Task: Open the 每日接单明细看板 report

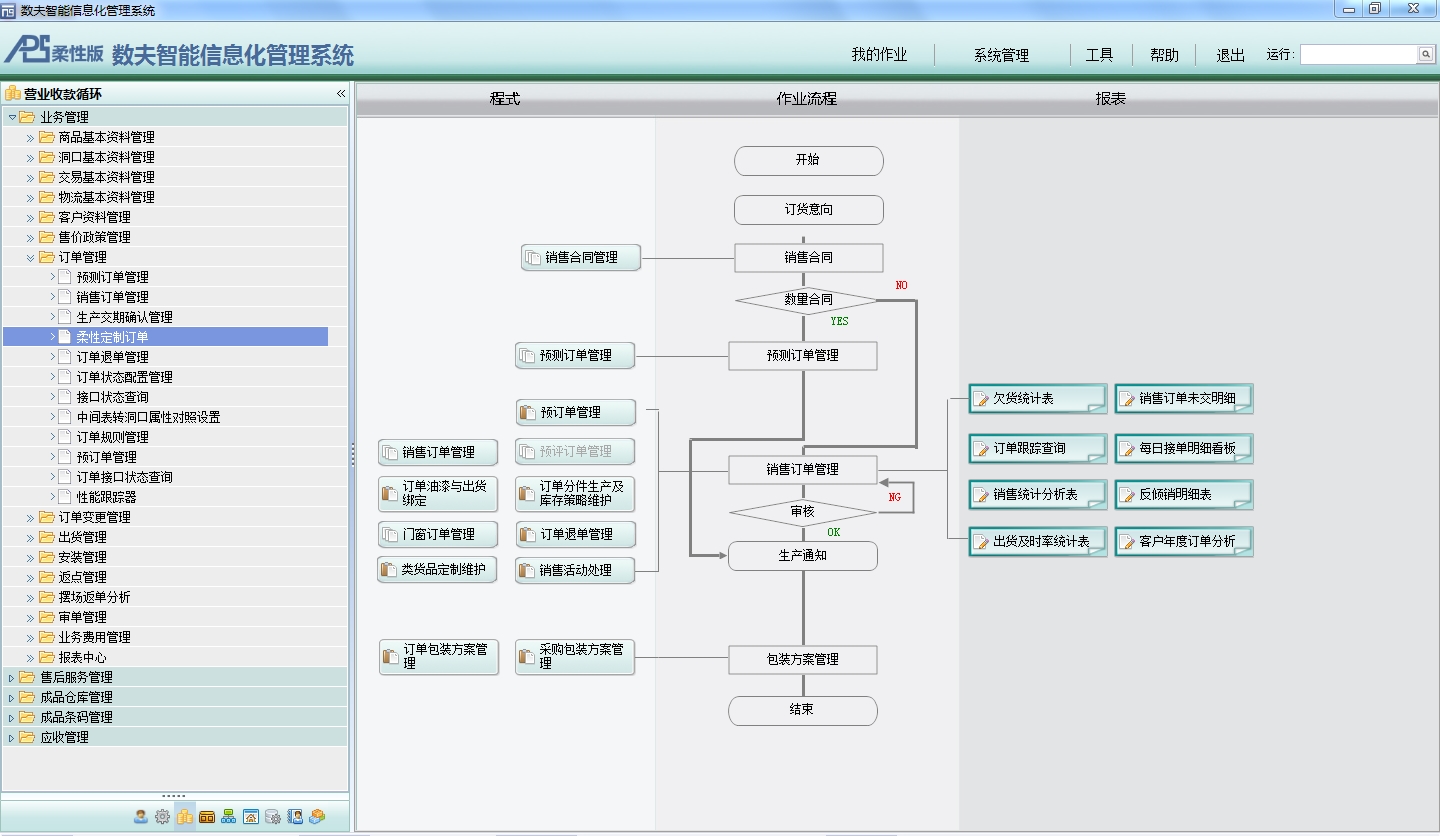Action: pyautogui.click(x=1184, y=448)
